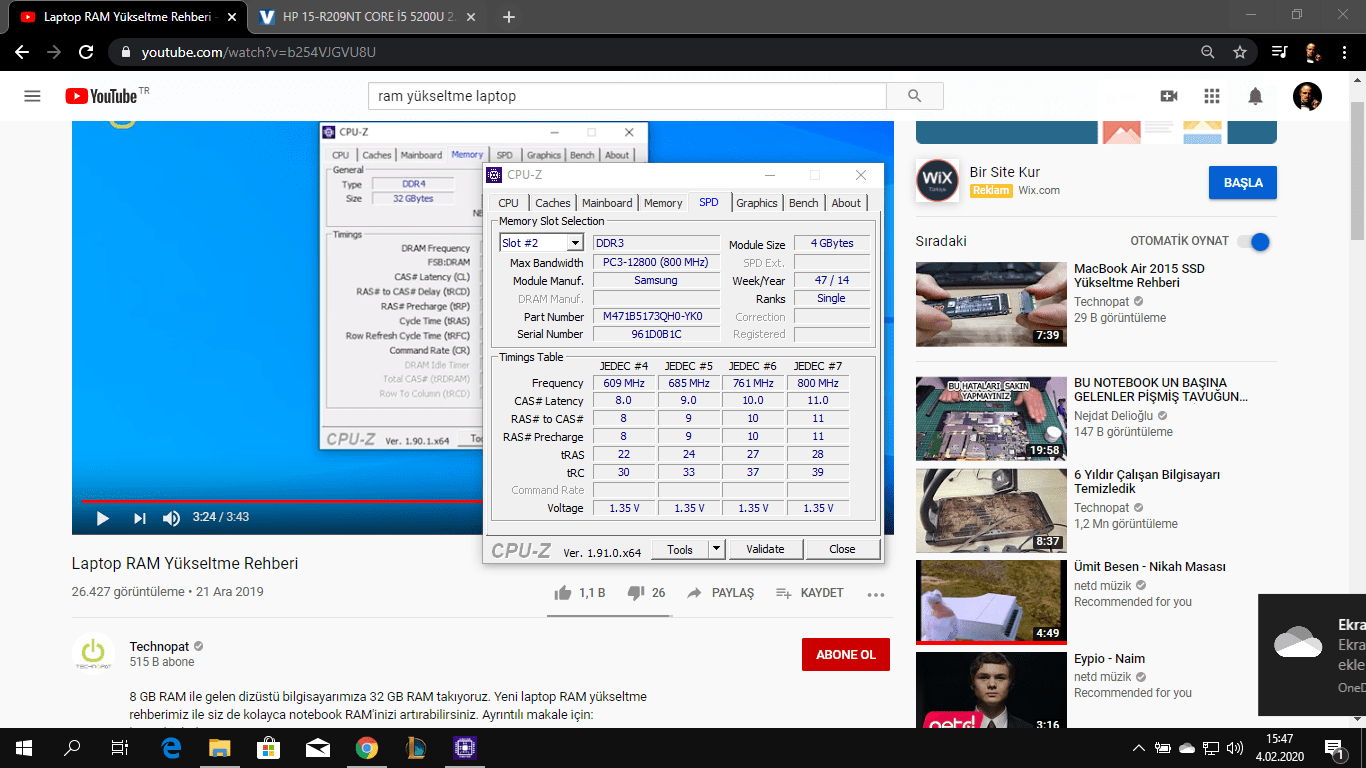Open the Technopat channel name under the video
Viewport: 1366px width, 768px height.
(159, 647)
